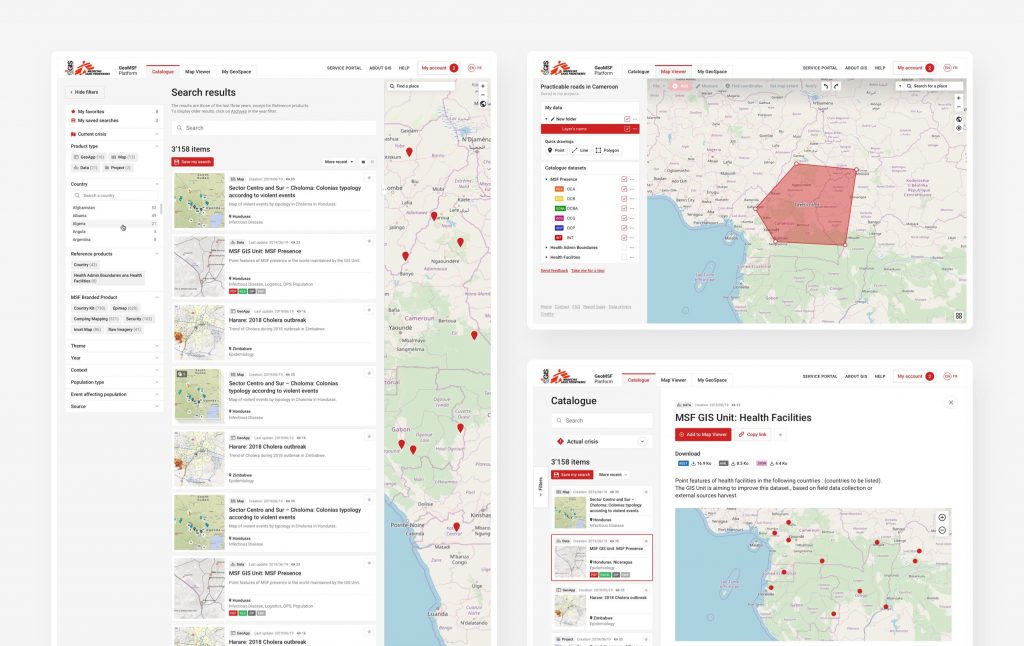Toggle the New folder visibility checkbox

pos(627,119)
